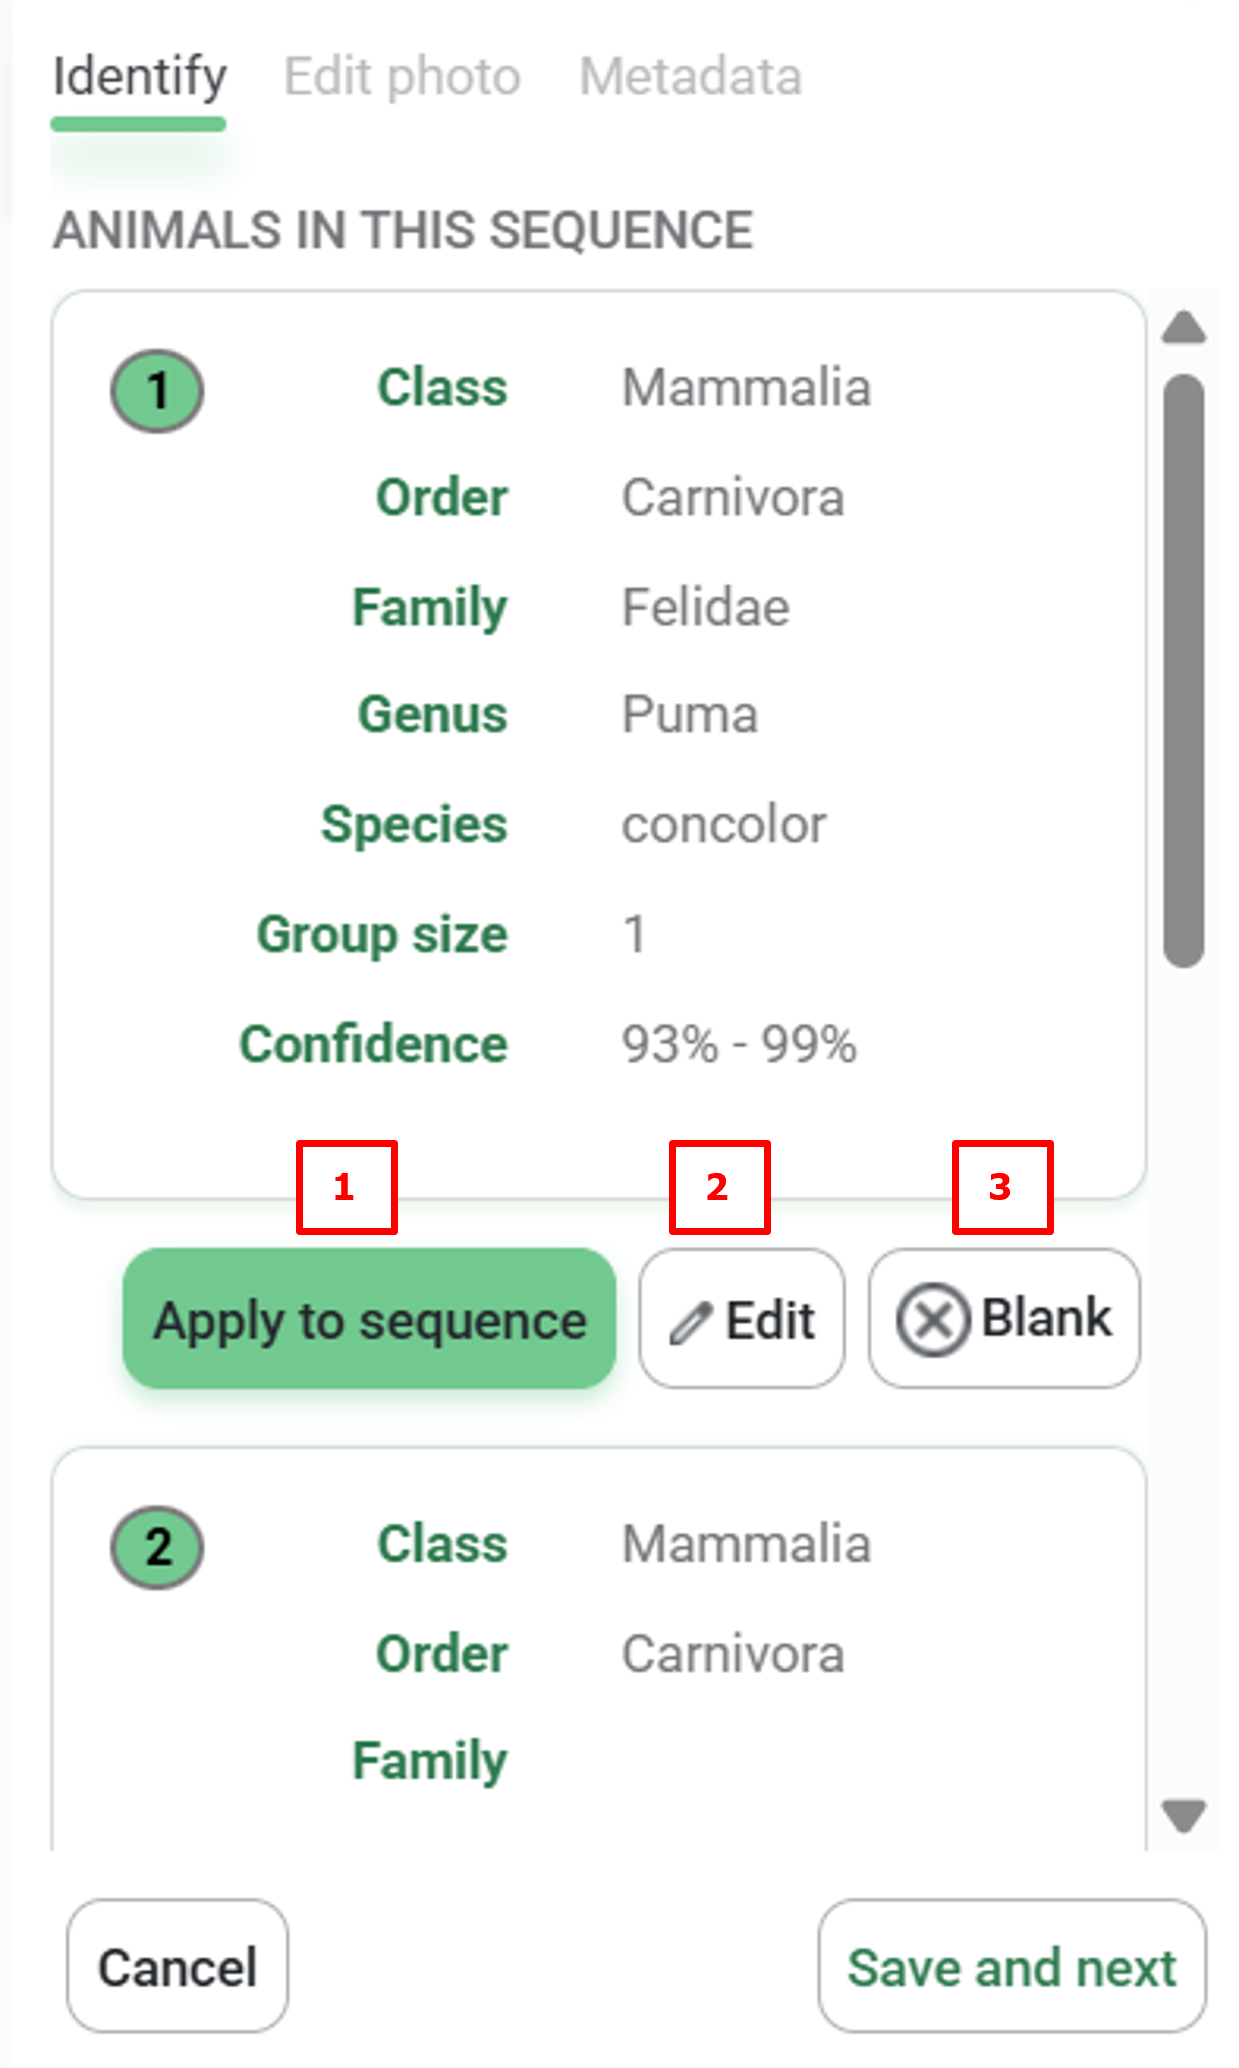Go to the Metadata tab

690,77
